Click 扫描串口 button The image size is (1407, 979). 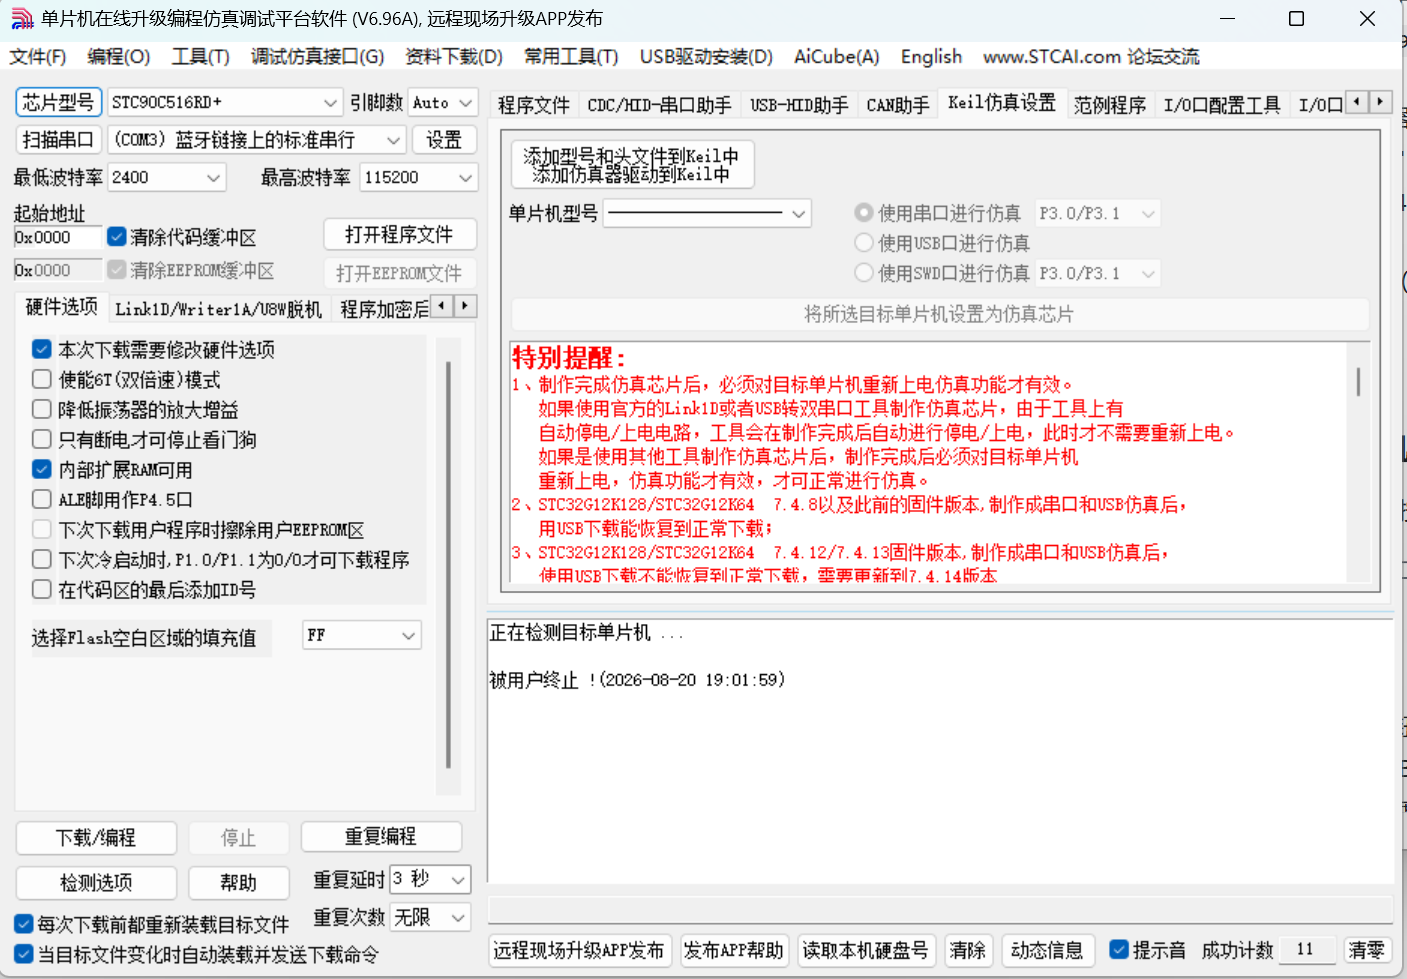pos(59,140)
